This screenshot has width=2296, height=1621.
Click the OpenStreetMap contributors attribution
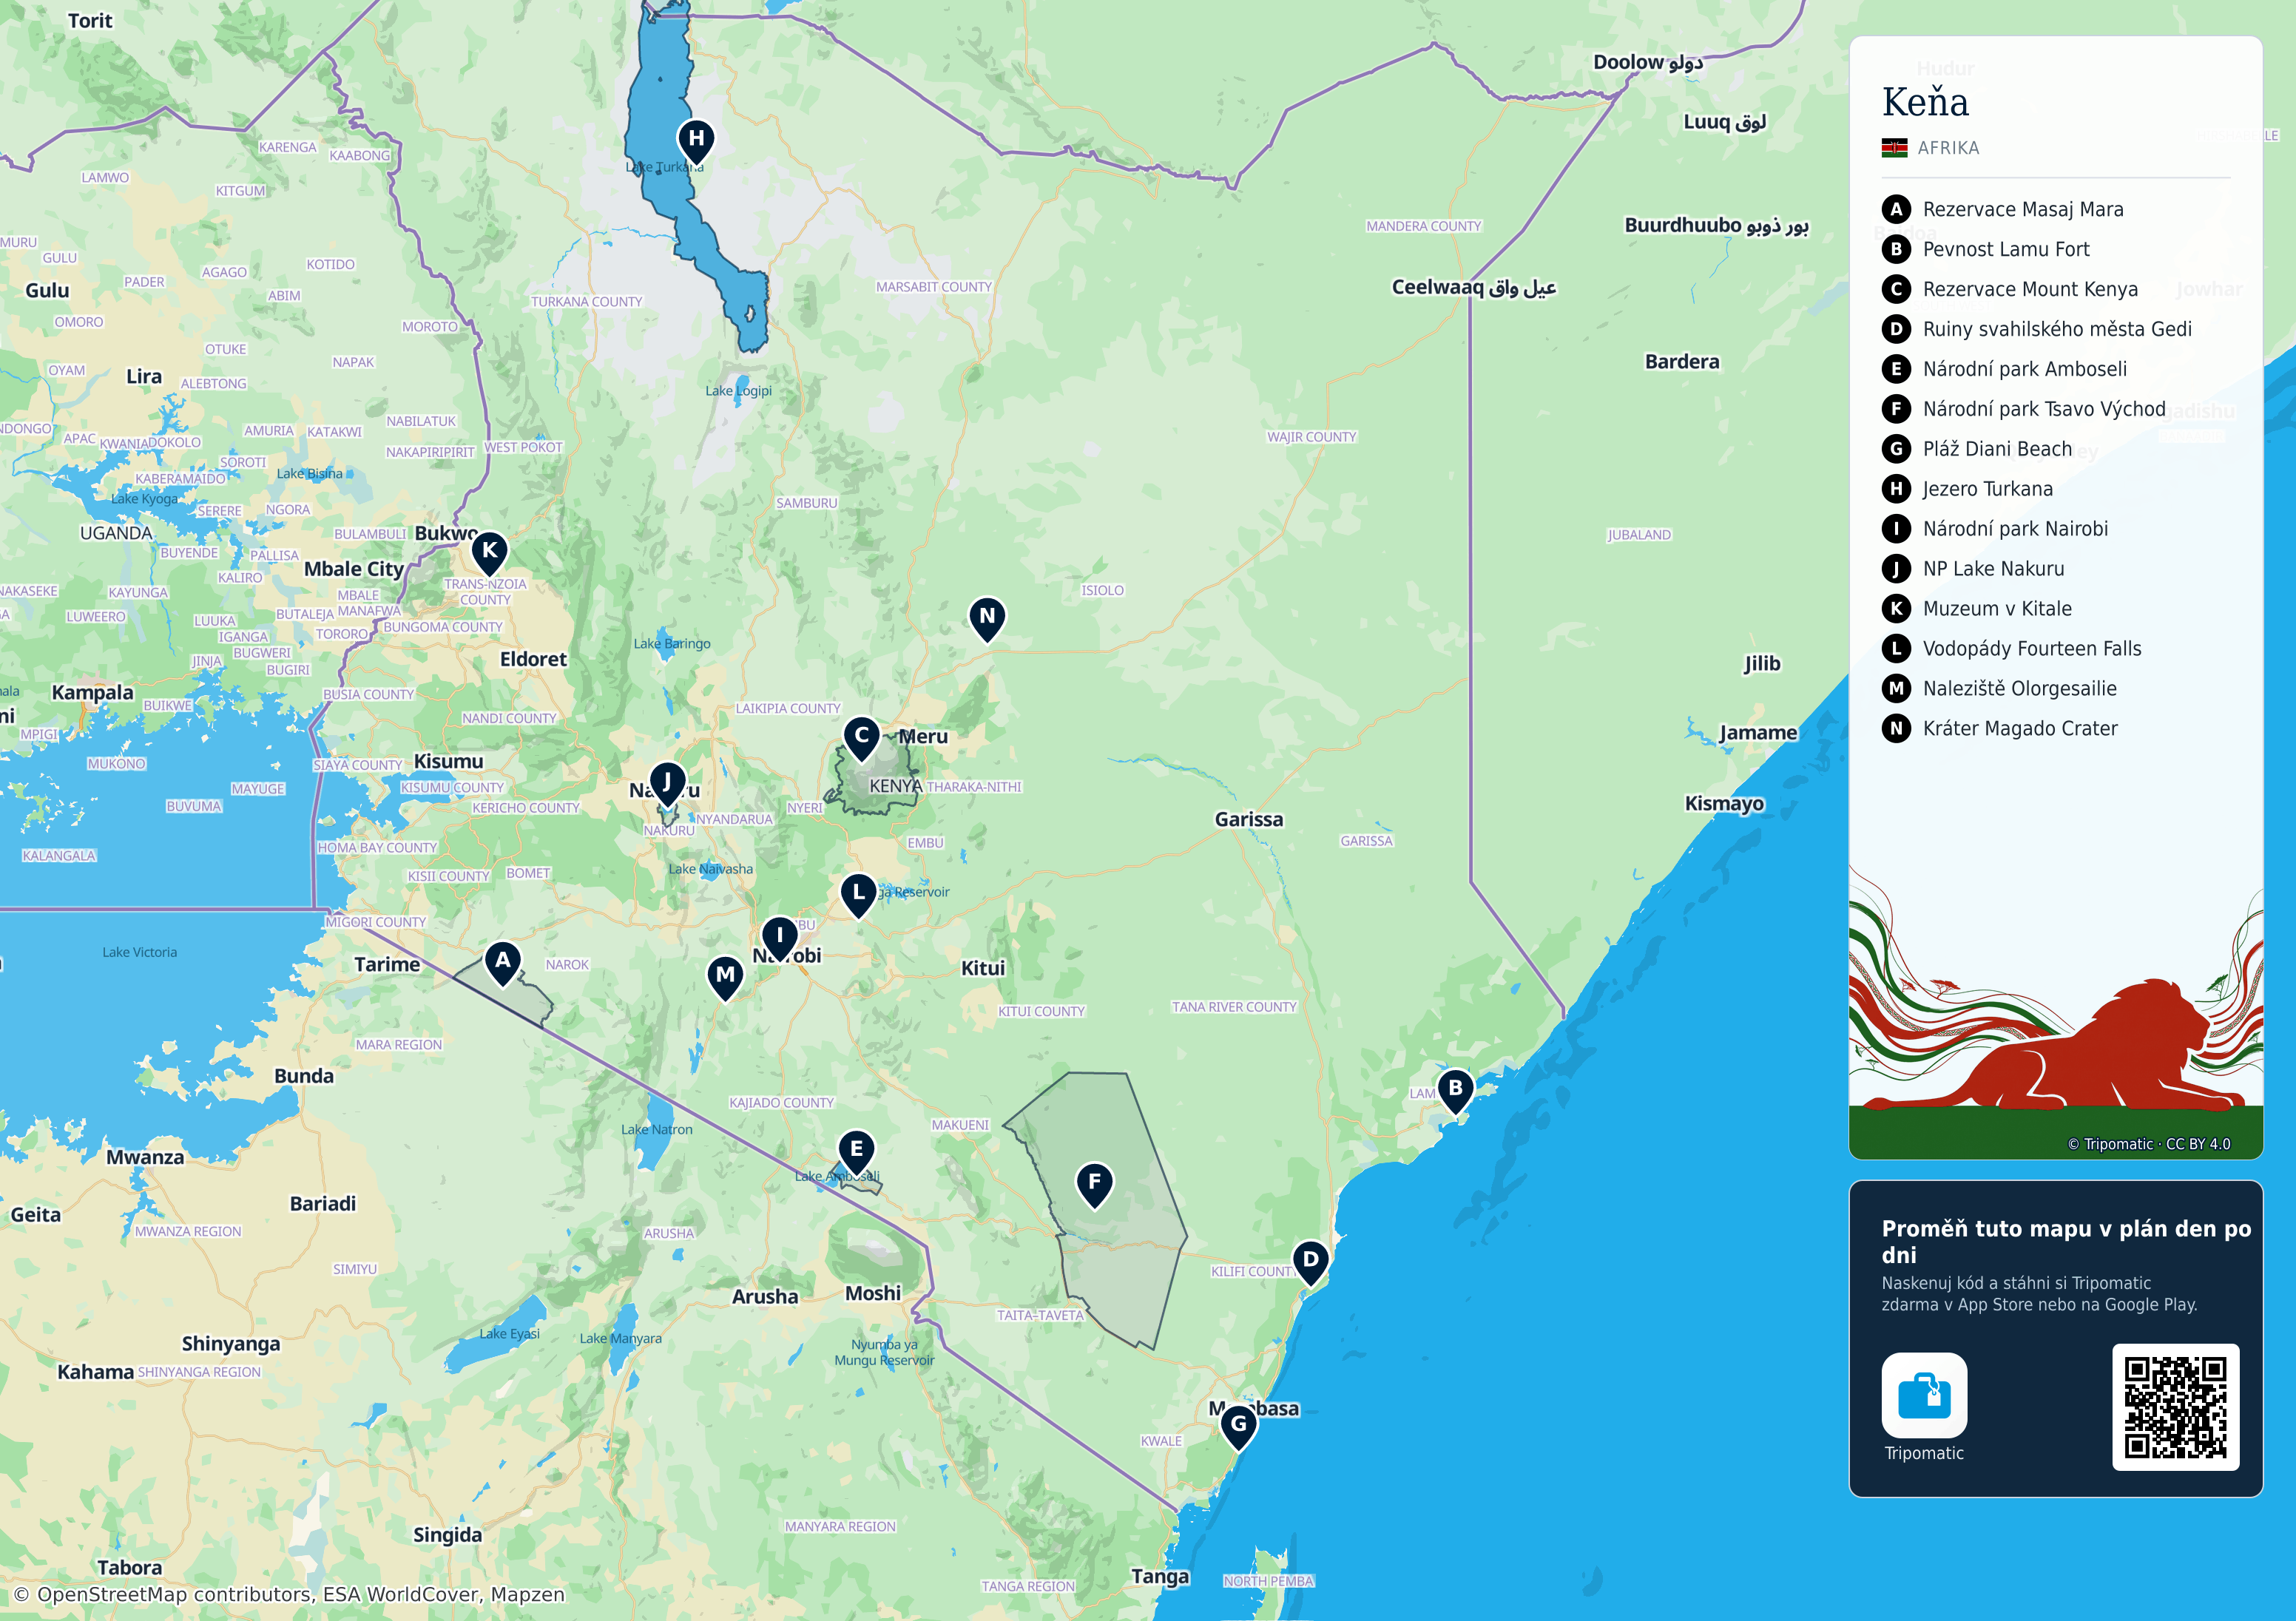[289, 1594]
